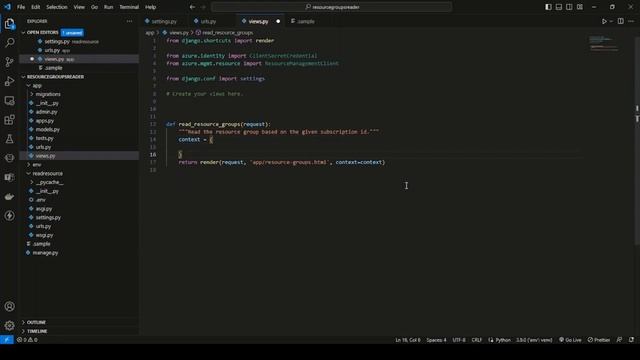
Task: Switch to the urls.py editor tab
Action: 208,21
